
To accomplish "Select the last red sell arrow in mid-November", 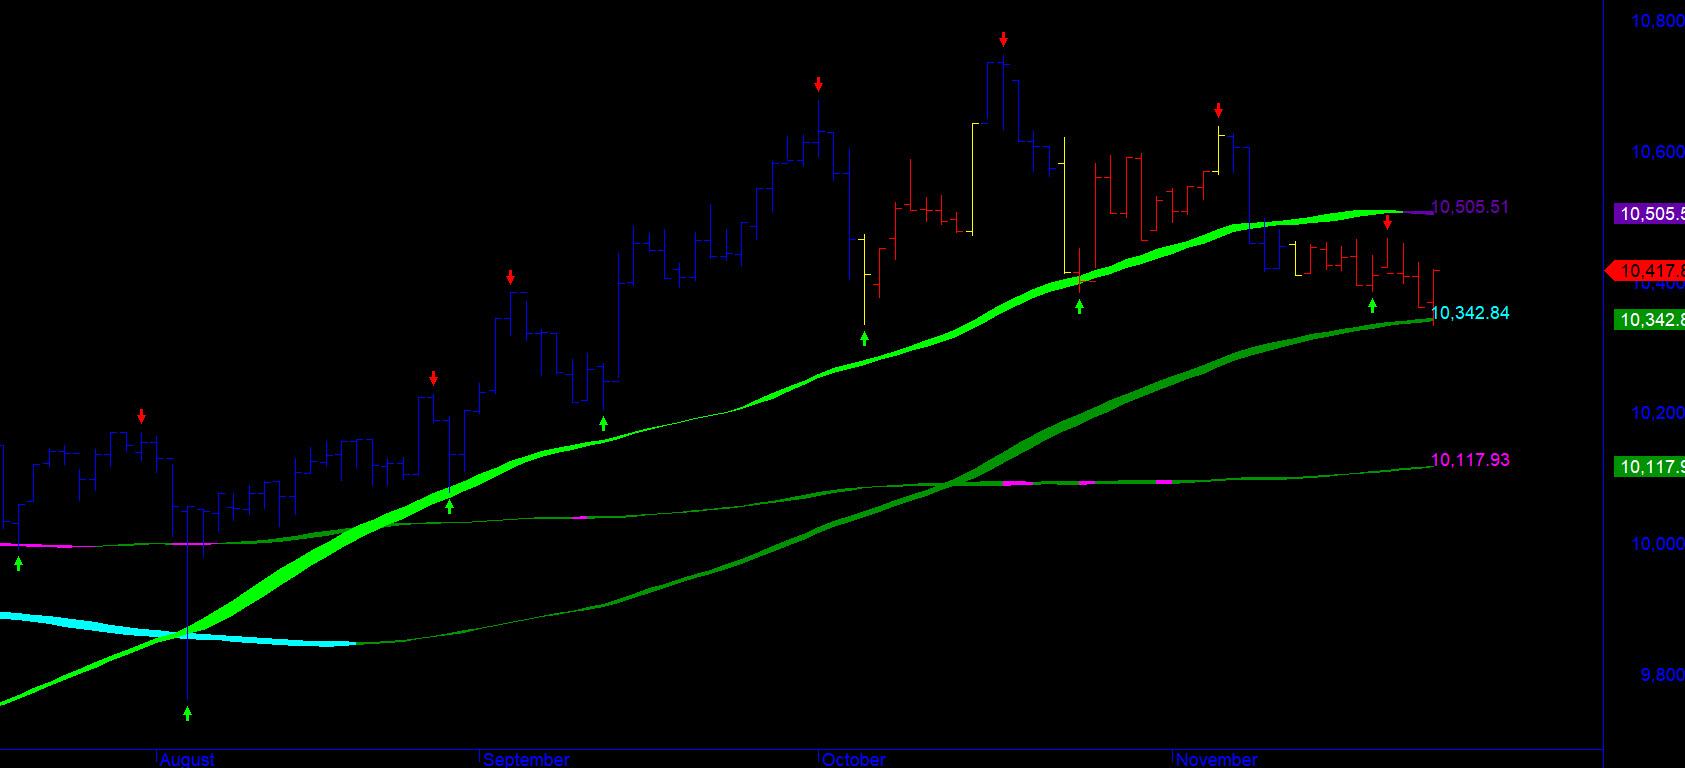I will (1387, 222).
